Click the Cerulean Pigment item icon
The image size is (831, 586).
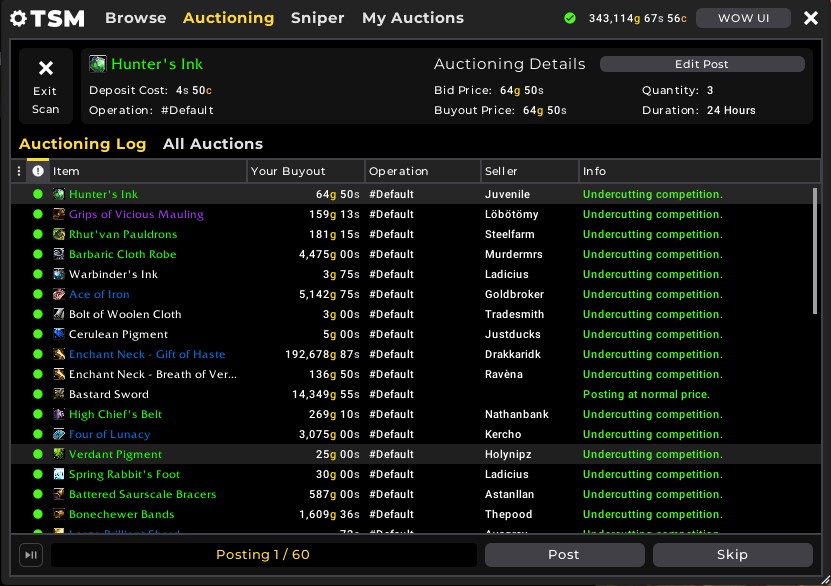[59, 334]
